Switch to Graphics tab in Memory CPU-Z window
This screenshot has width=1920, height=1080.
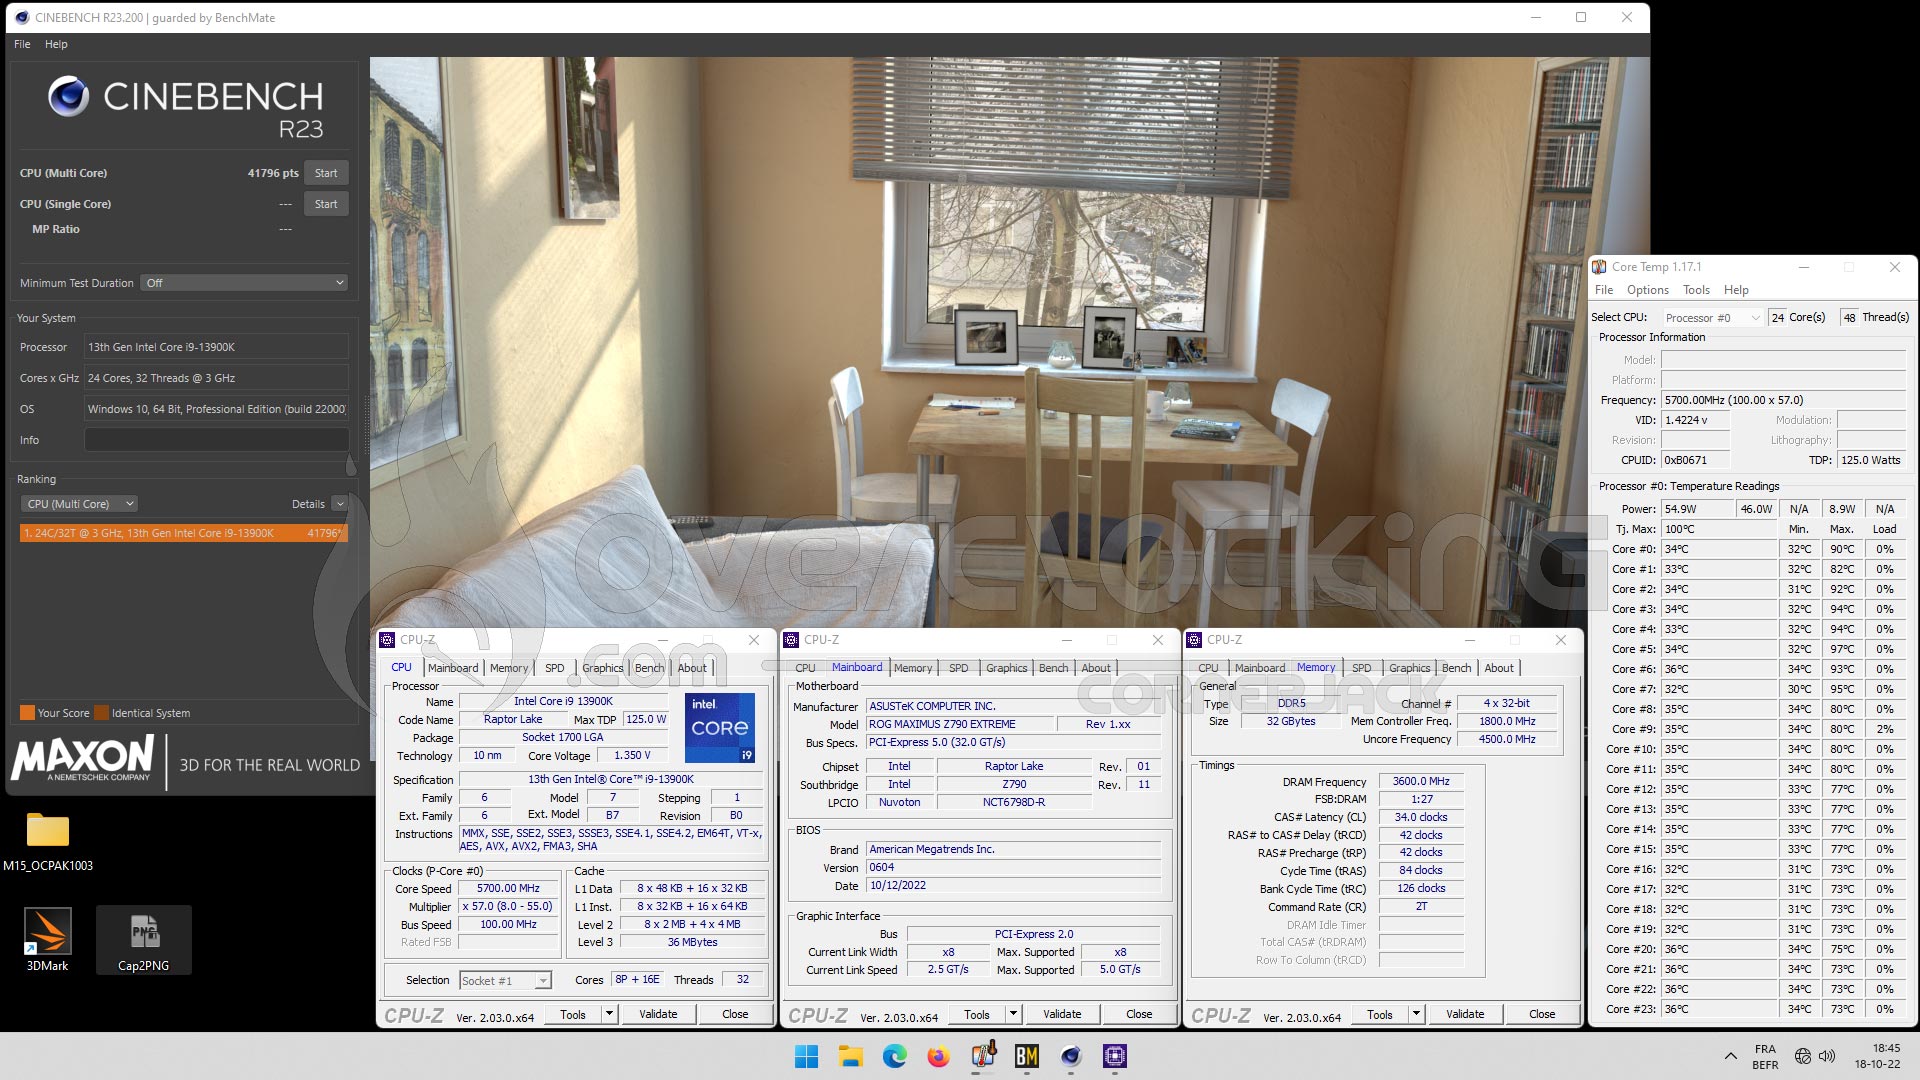(1409, 668)
